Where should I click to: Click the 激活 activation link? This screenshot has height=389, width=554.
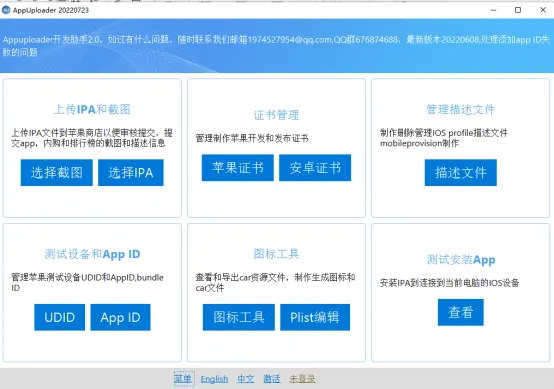[272, 379]
